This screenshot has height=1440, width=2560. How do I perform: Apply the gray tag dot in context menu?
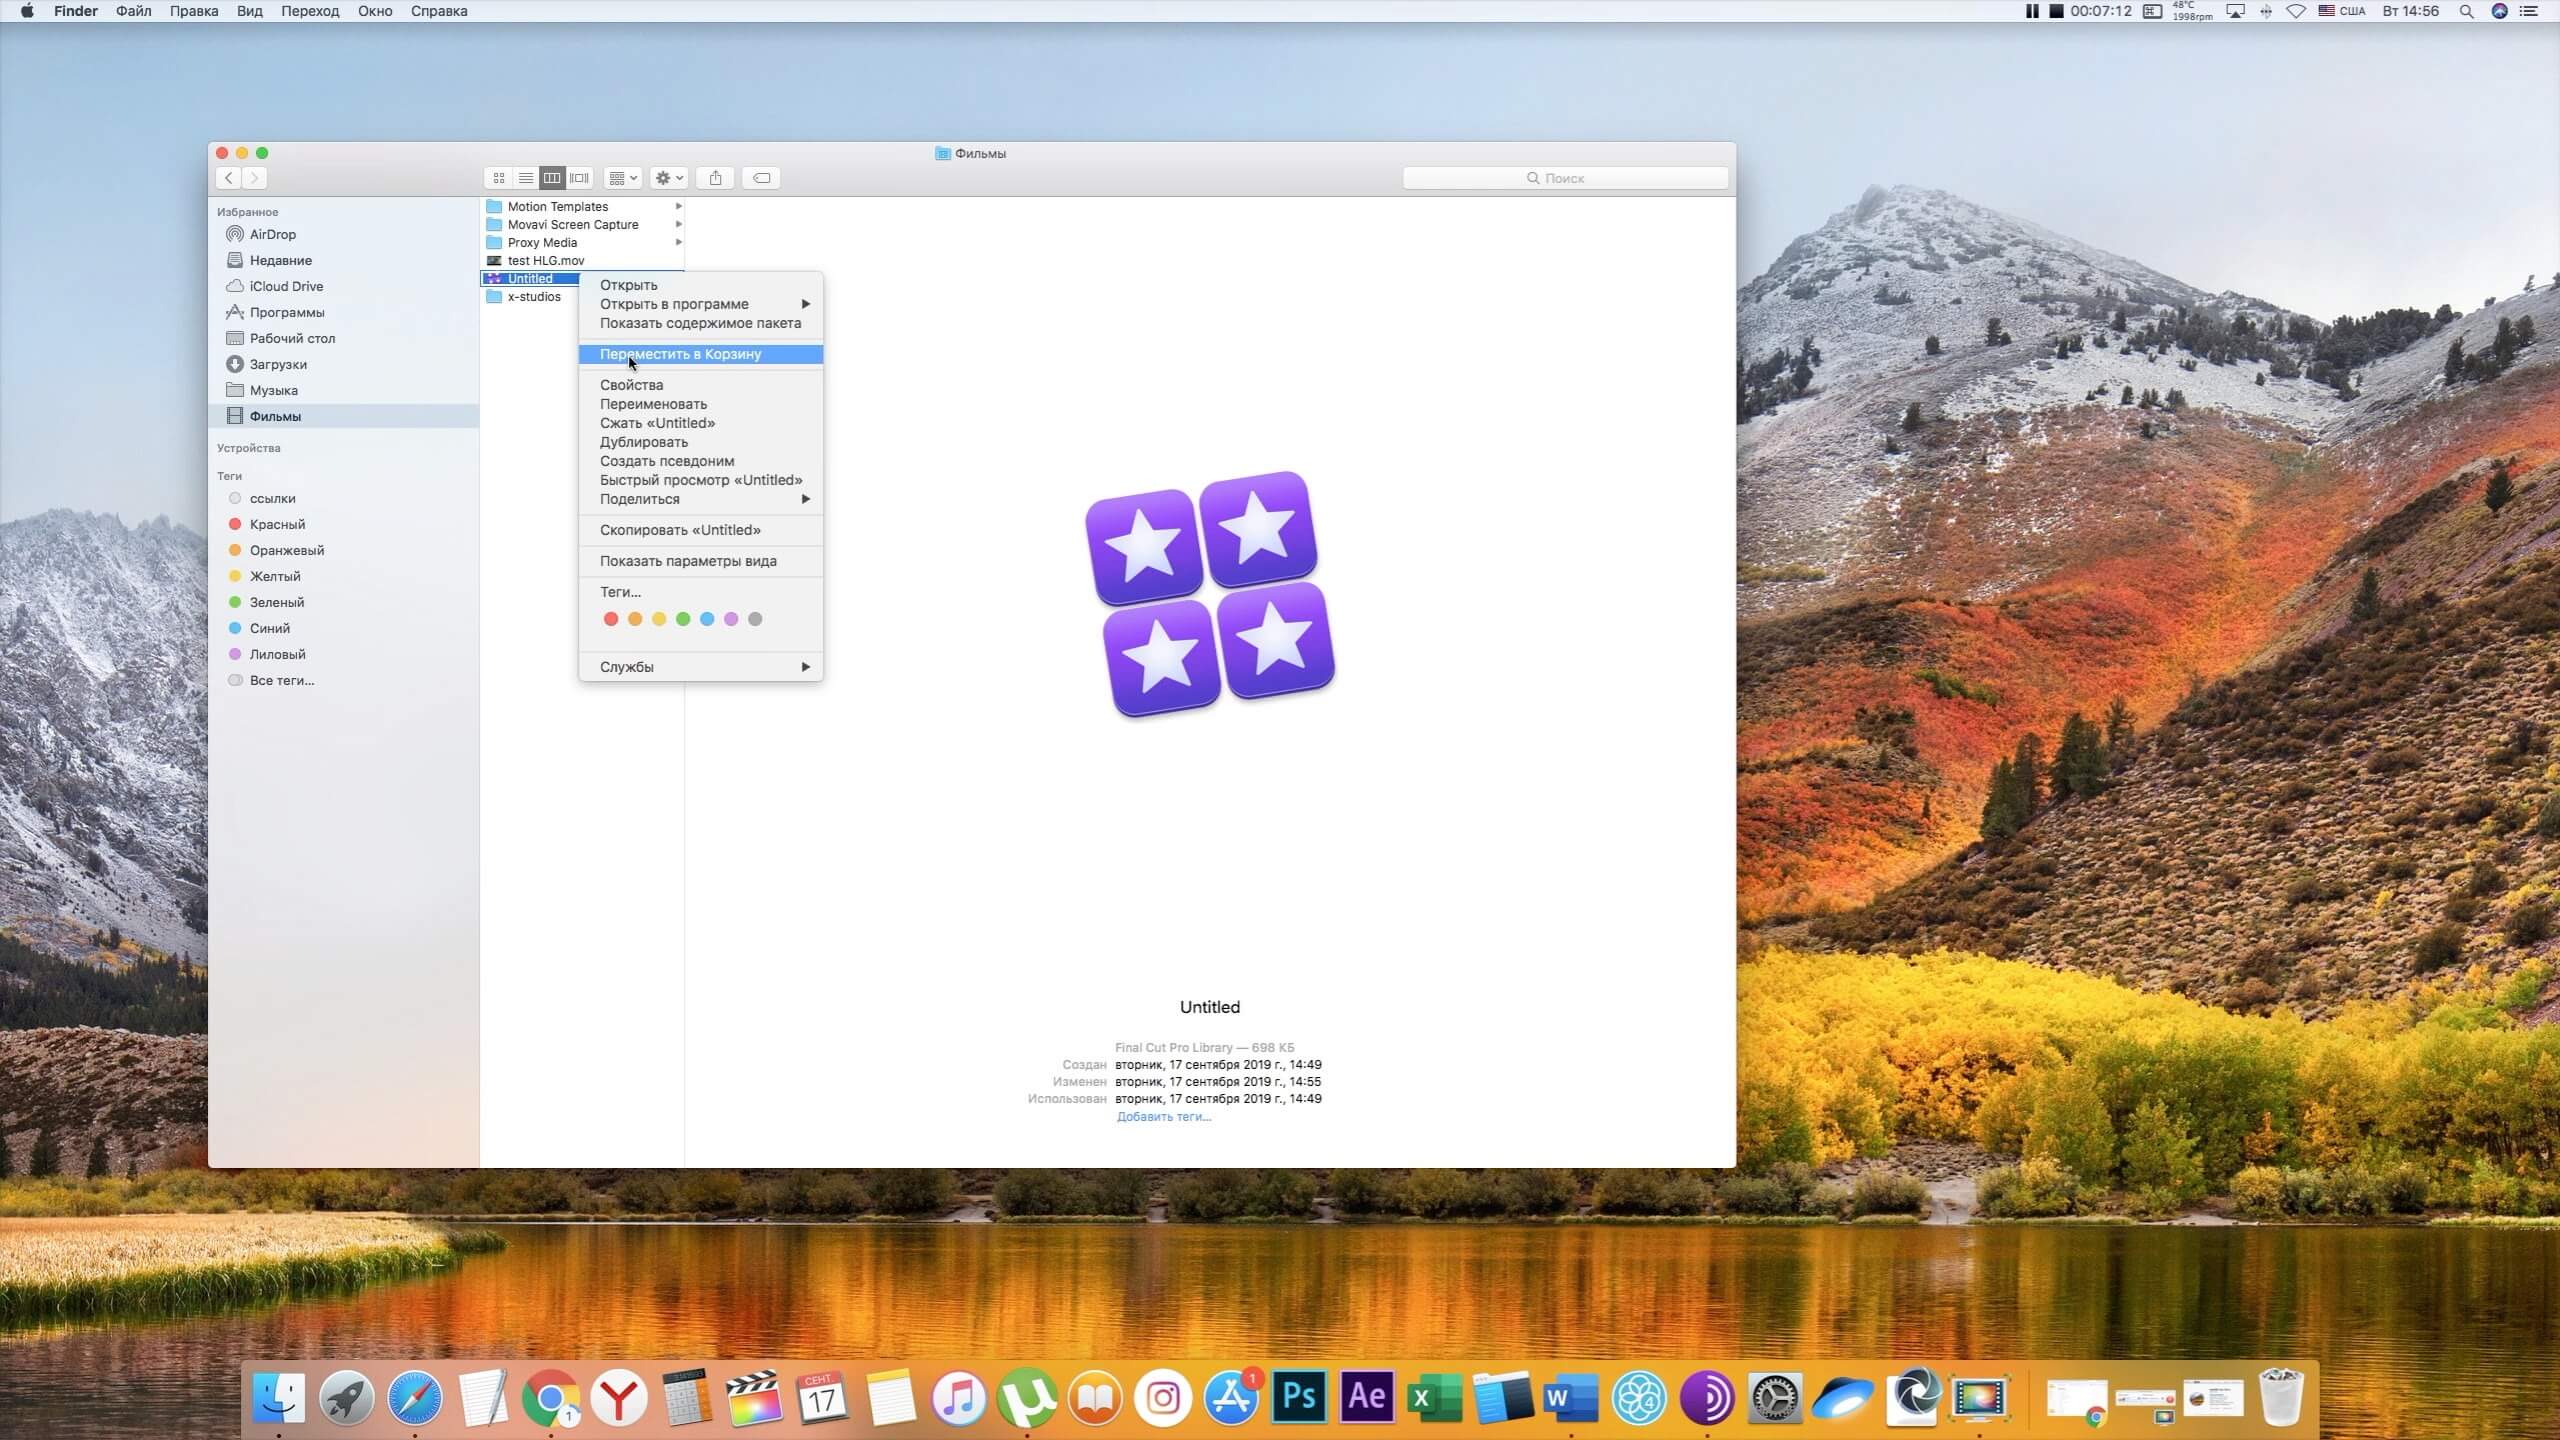click(755, 619)
